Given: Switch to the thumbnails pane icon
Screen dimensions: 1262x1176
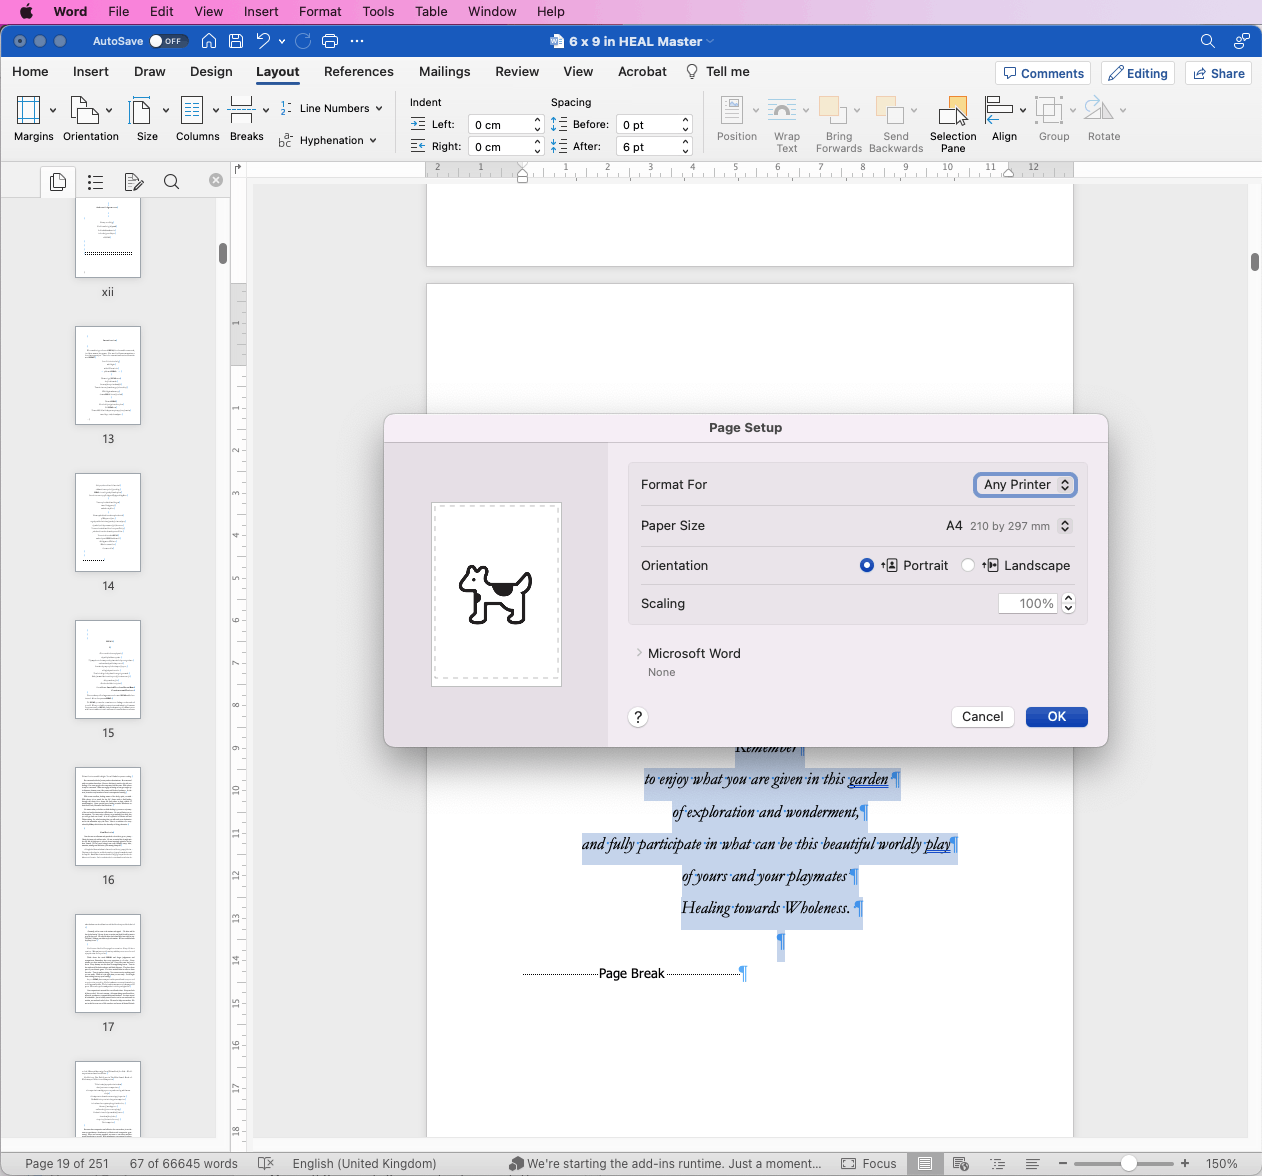Looking at the screenshot, I should coord(57,181).
